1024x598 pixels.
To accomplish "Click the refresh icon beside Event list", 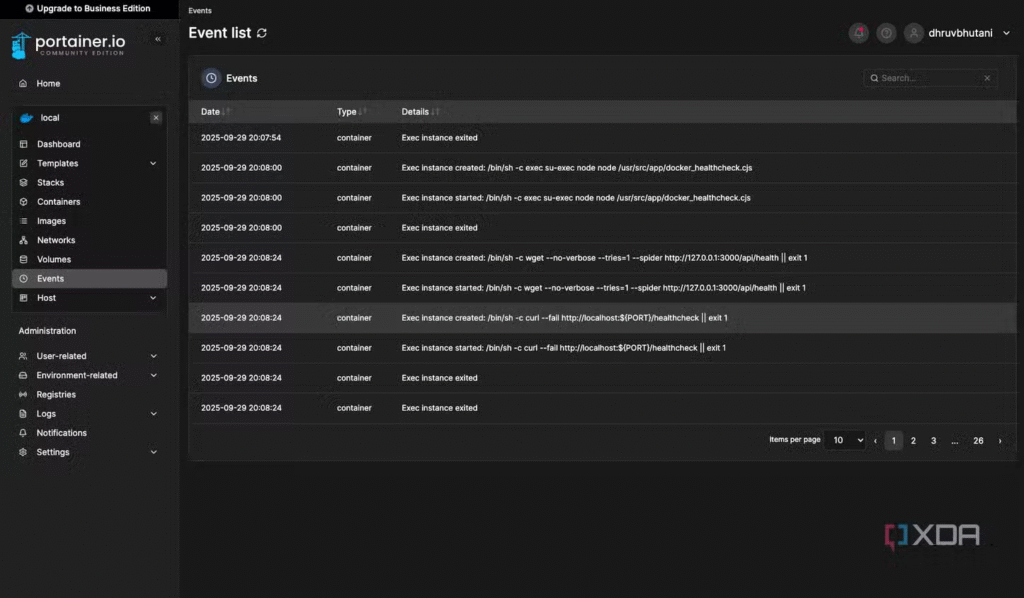I will click(x=262, y=33).
